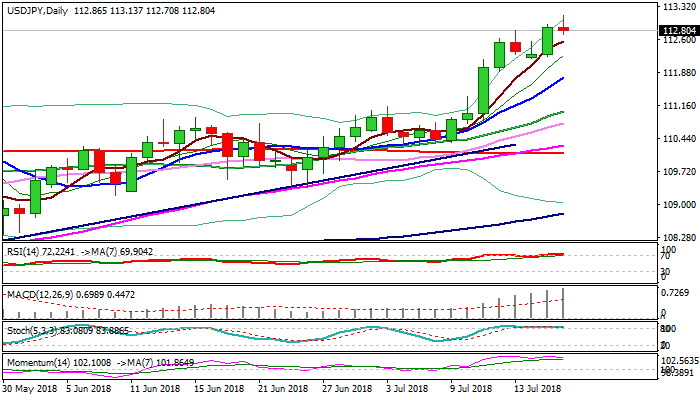Screen dimensions: 700x400
Task: Click the 13 Jul 2018 date label
Action: [538, 387]
